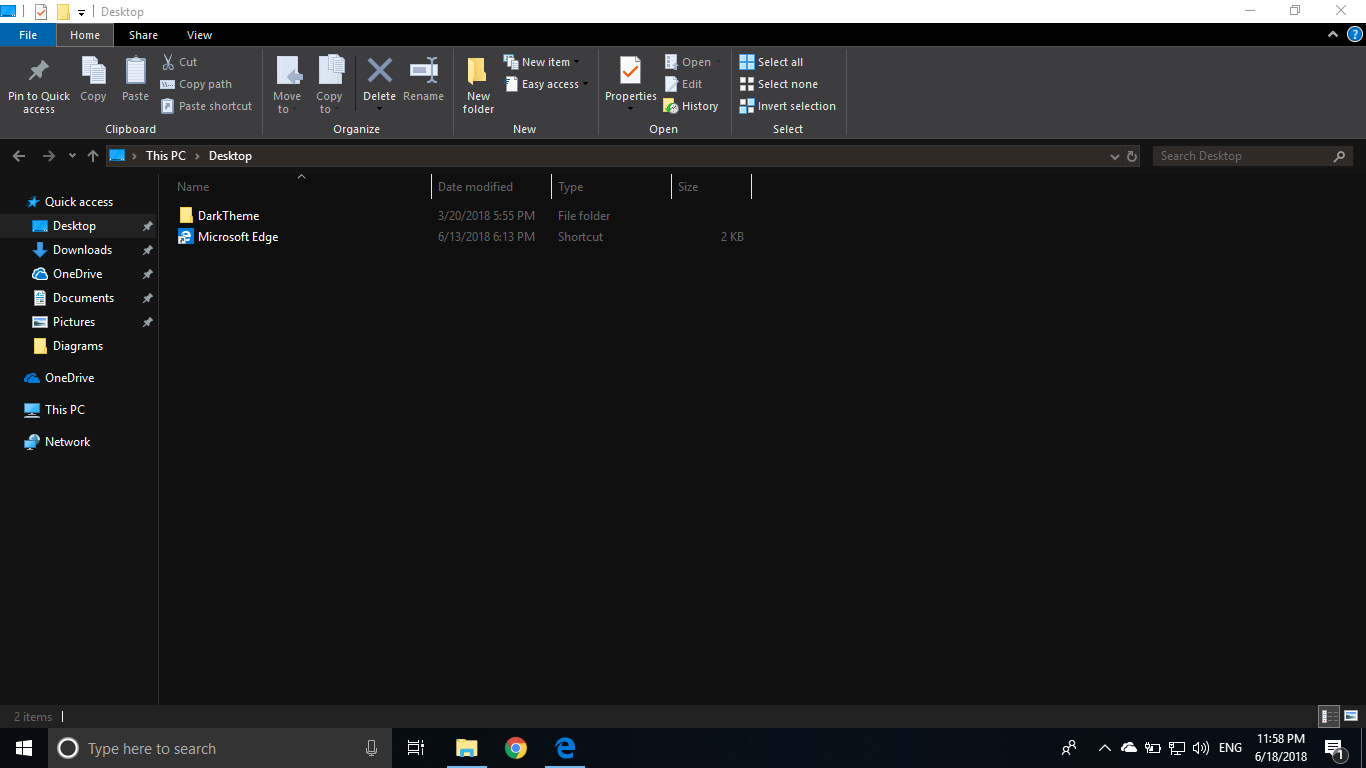1366x768 pixels.
Task: Open Task View on taskbar
Action: pos(416,748)
